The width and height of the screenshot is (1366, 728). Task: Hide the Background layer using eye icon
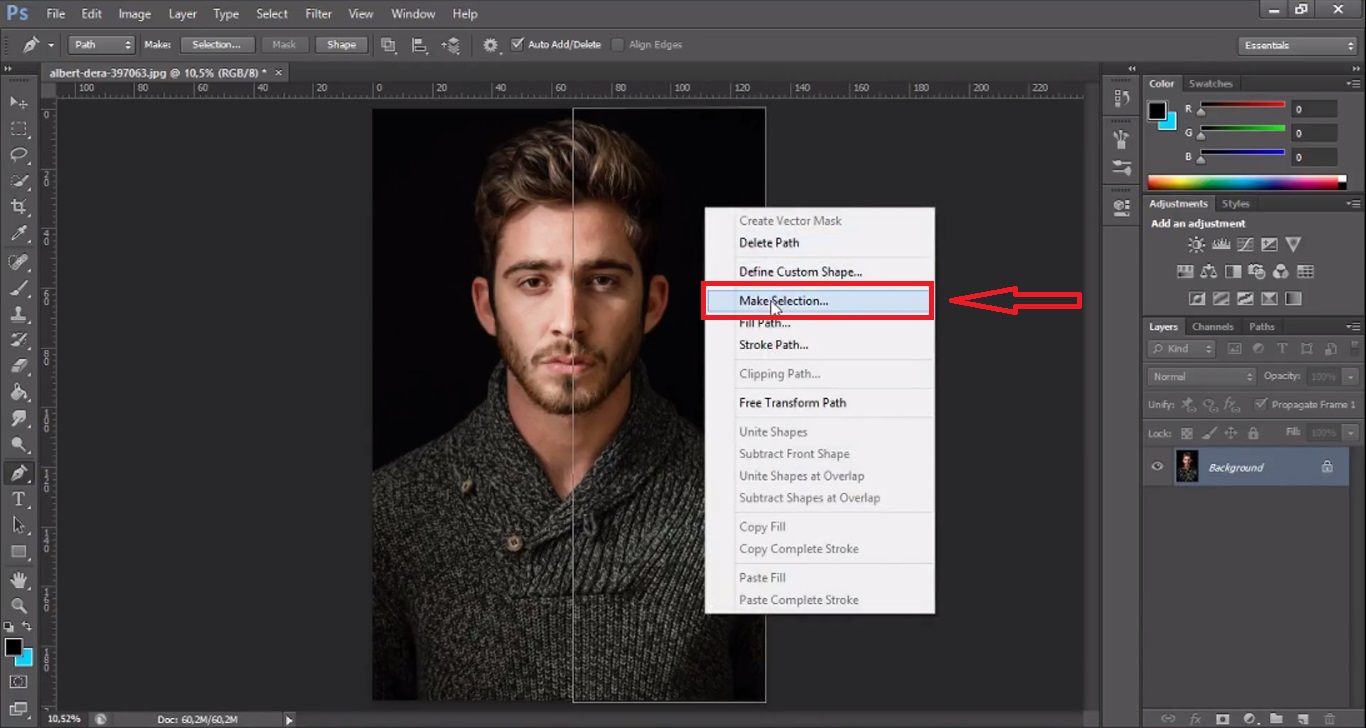(x=1158, y=467)
